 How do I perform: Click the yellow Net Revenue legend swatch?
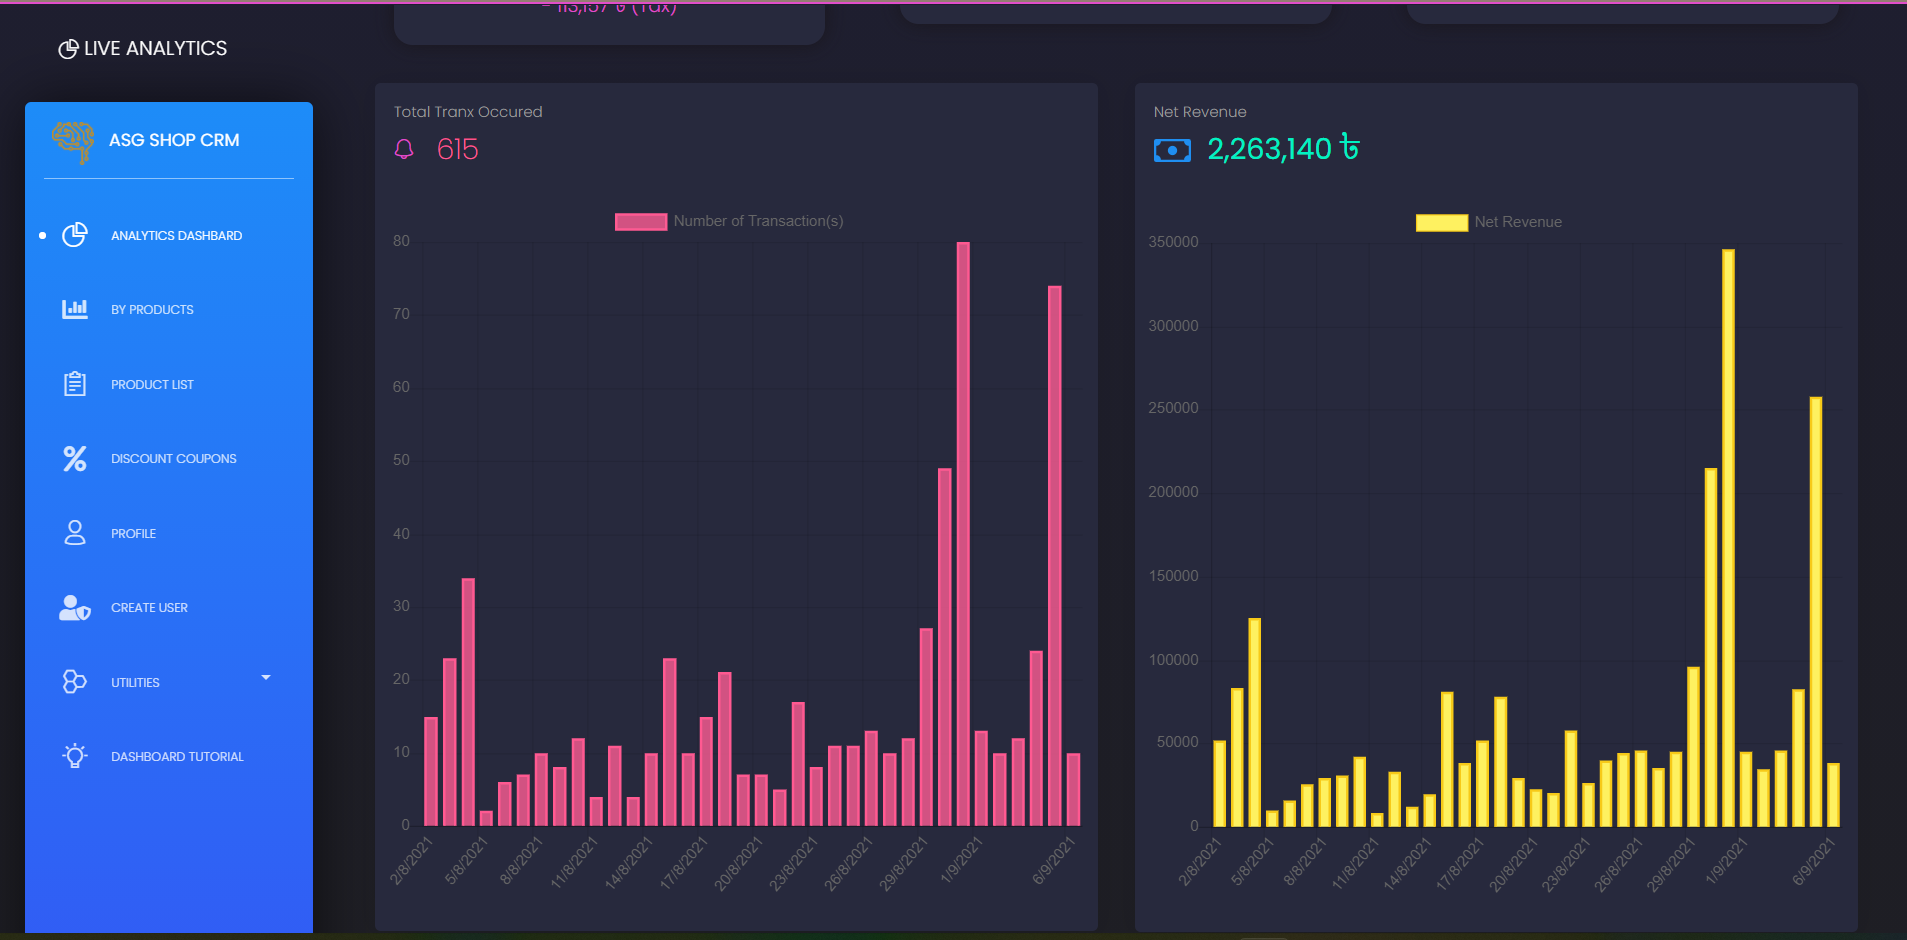pos(1441,222)
